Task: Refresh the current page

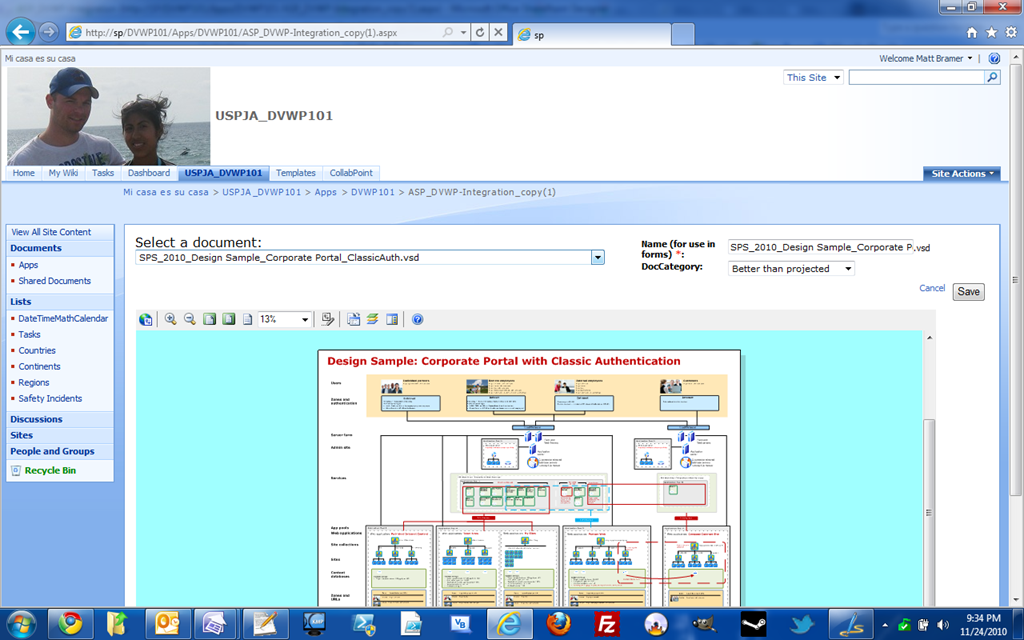Action: (x=480, y=32)
